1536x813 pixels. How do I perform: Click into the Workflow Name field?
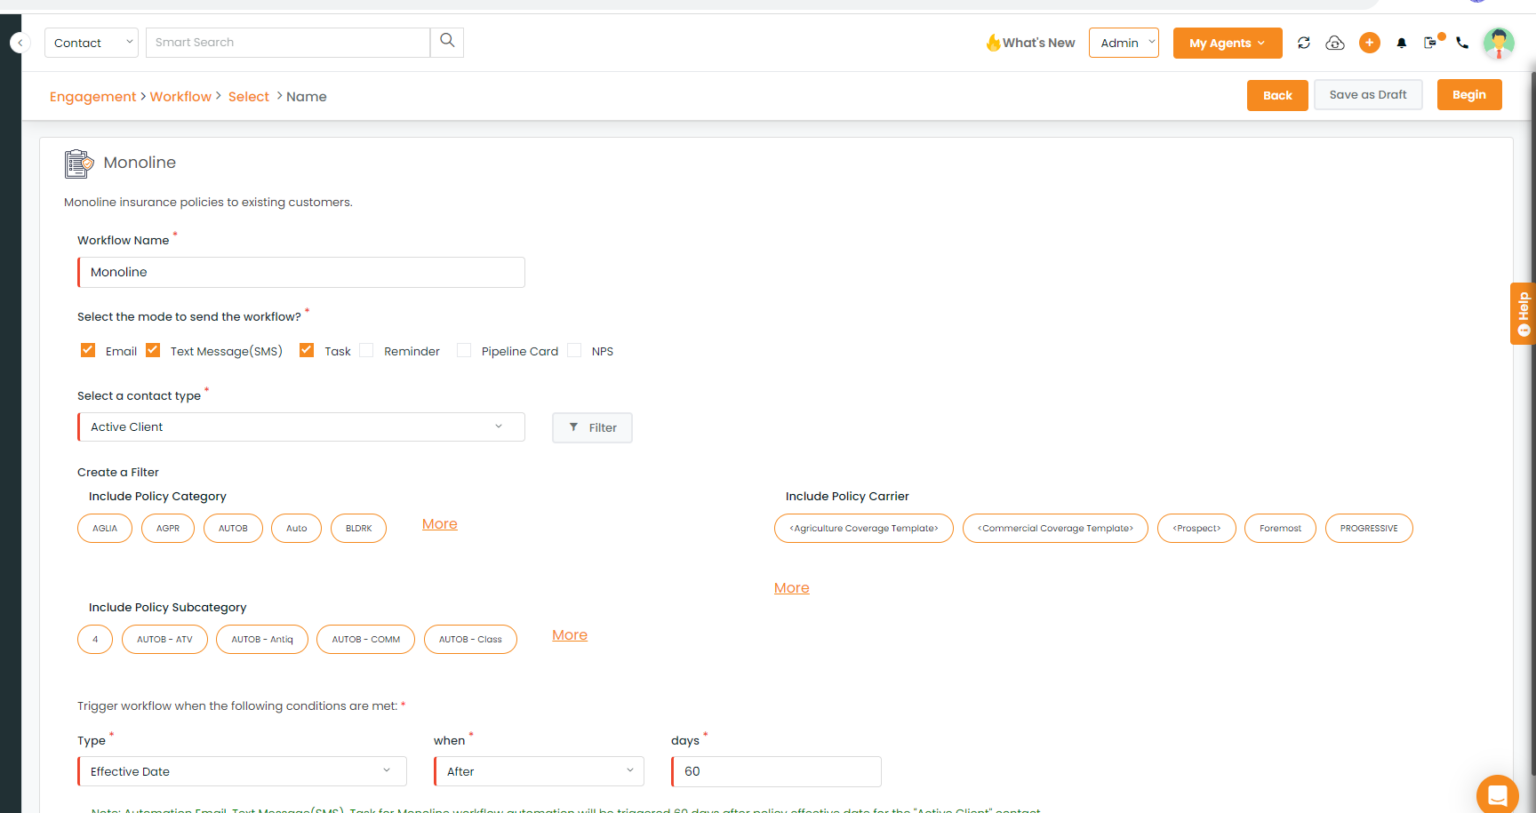pyautogui.click(x=300, y=272)
